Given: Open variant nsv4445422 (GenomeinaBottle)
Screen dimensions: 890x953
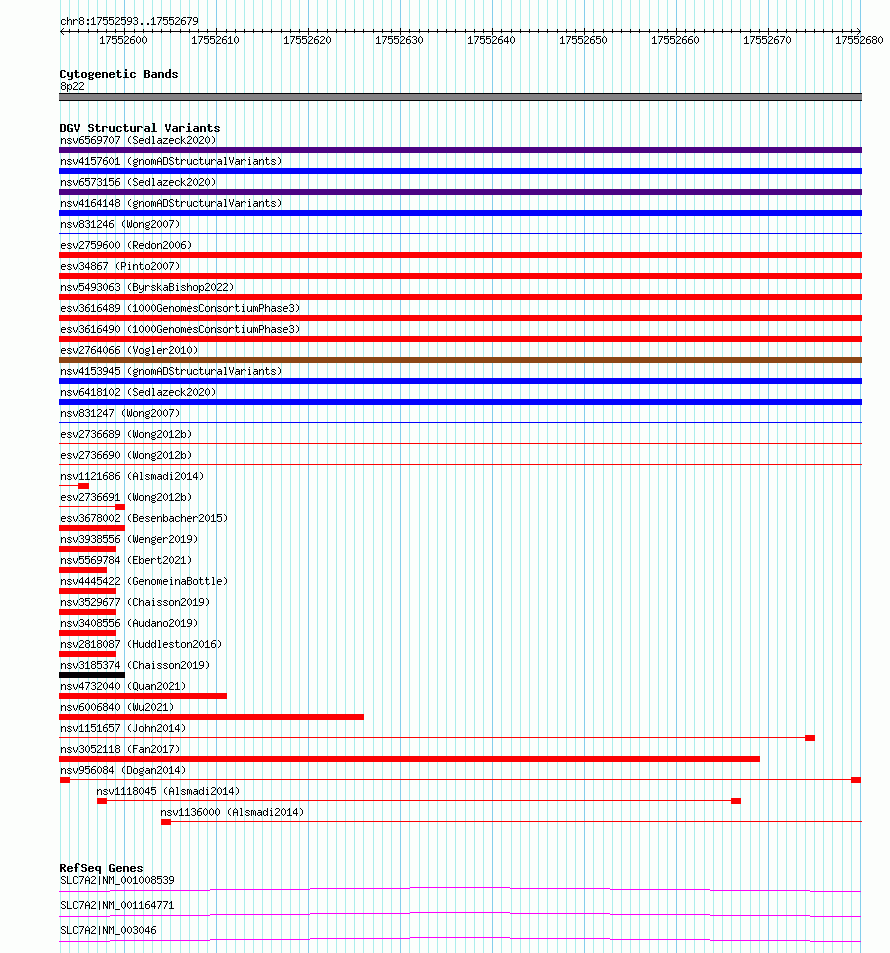Looking at the screenshot, I should click(x=144, y=581).
